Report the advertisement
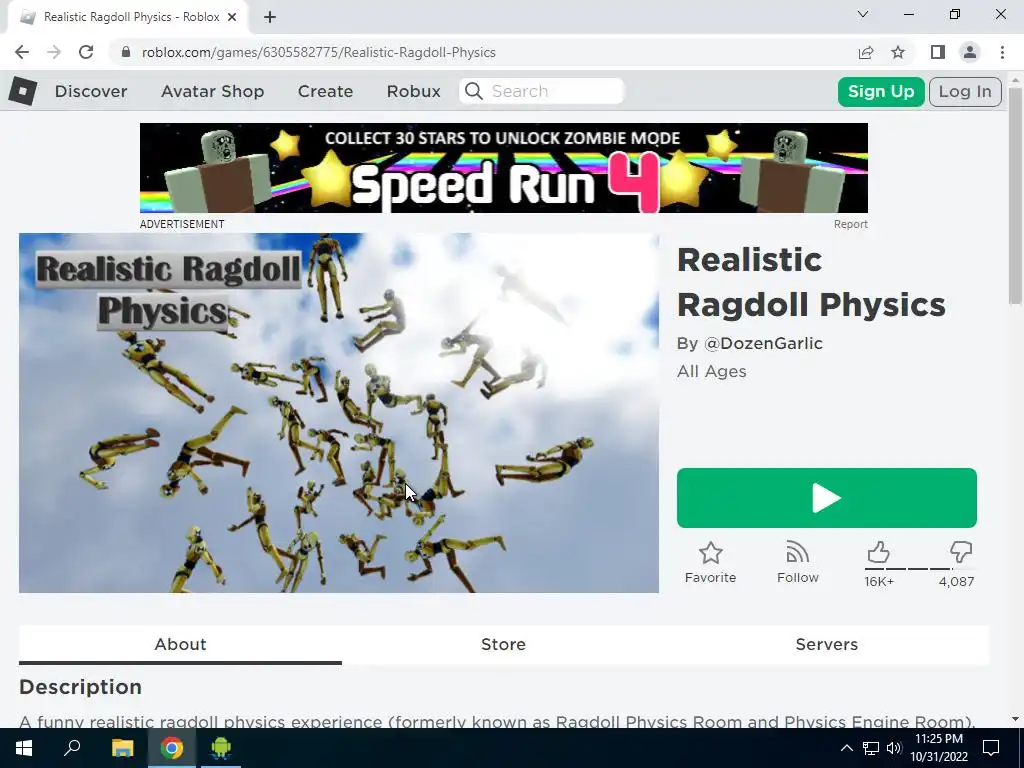Screen dimensions: 1024x768 pyautogui.click(x=850, y=224)
